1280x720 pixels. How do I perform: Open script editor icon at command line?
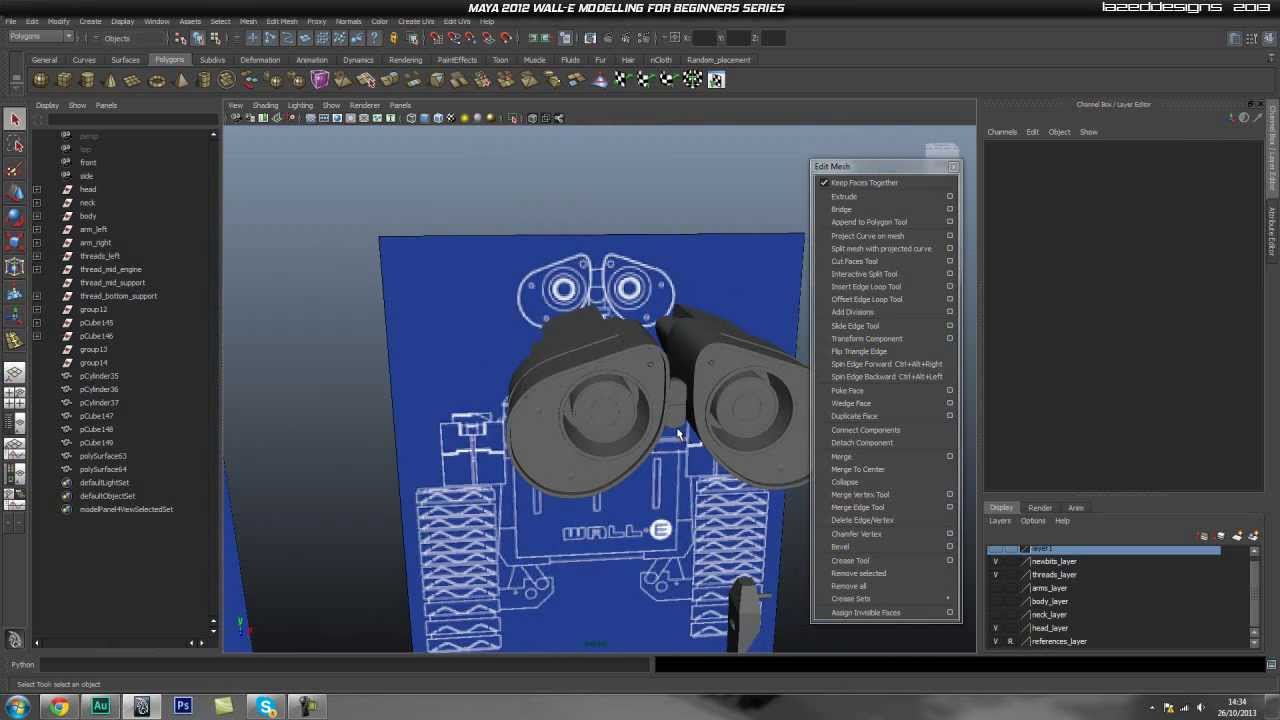1271,664
